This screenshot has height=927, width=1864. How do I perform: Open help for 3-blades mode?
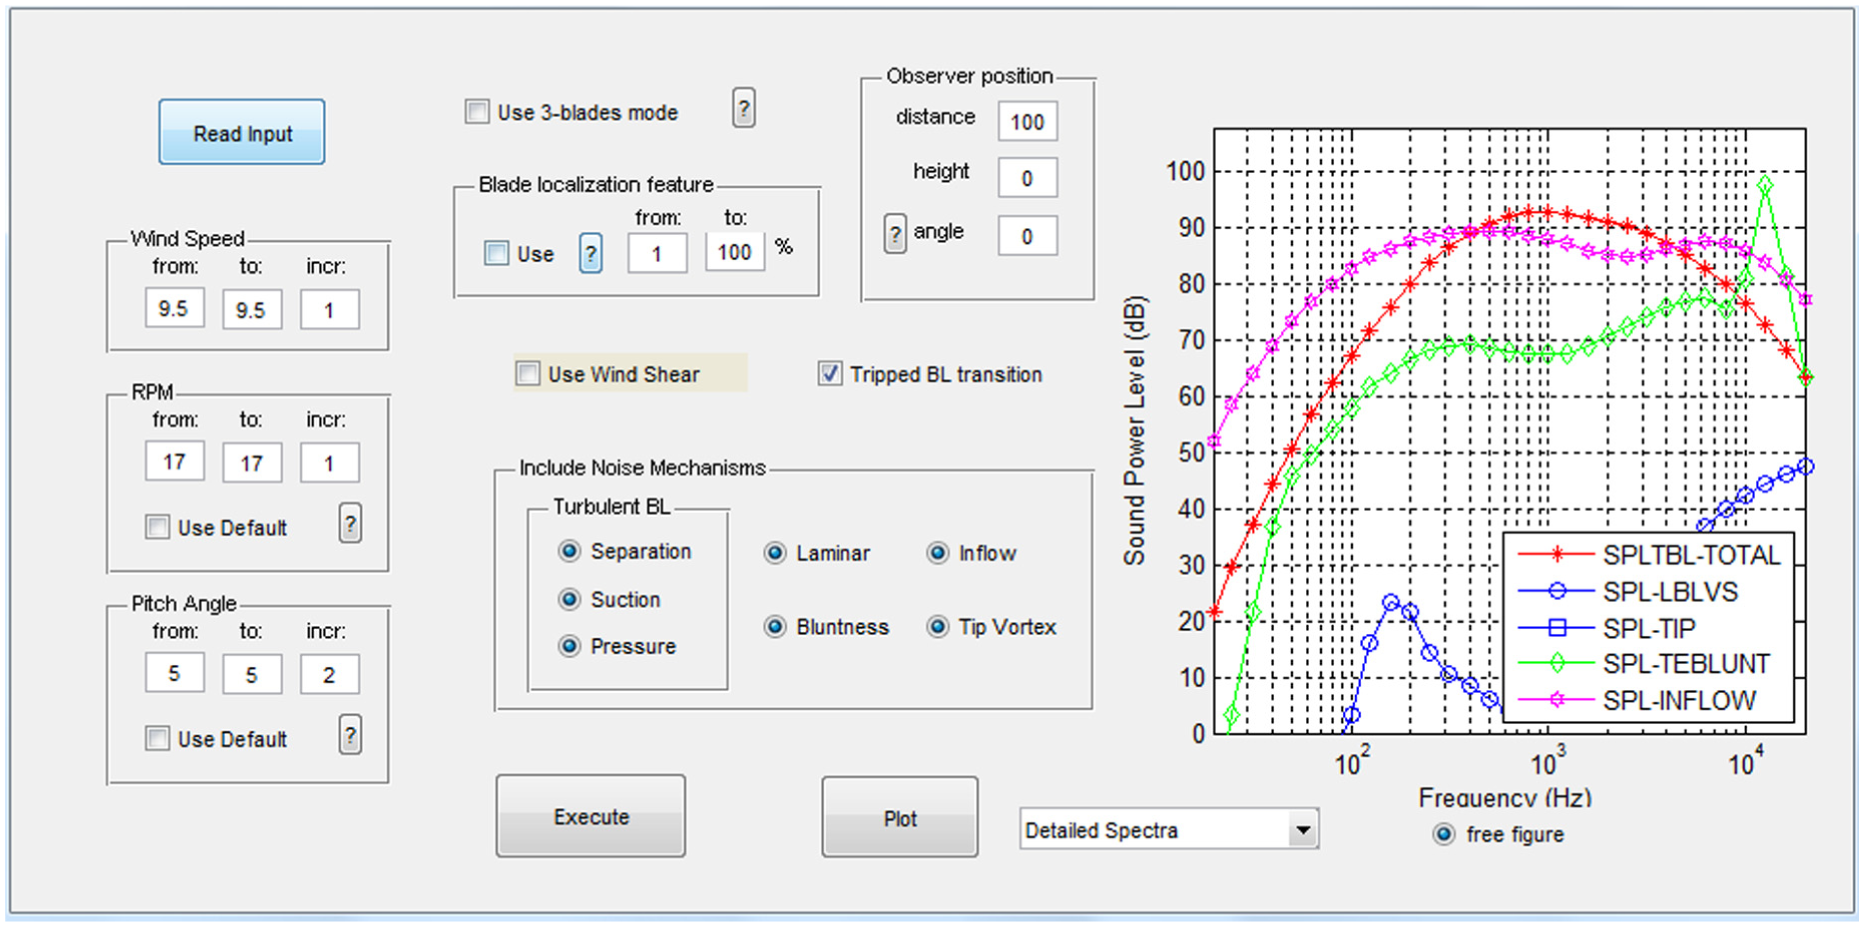[743, 108]
